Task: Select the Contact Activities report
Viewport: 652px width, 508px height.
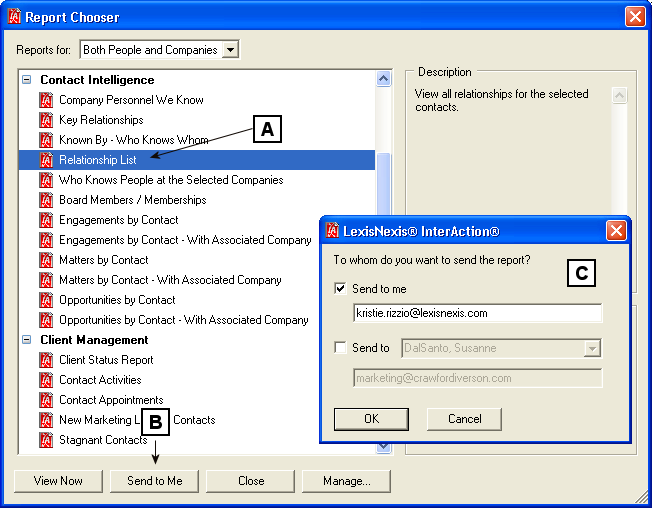Action: [x=100, y=380]
